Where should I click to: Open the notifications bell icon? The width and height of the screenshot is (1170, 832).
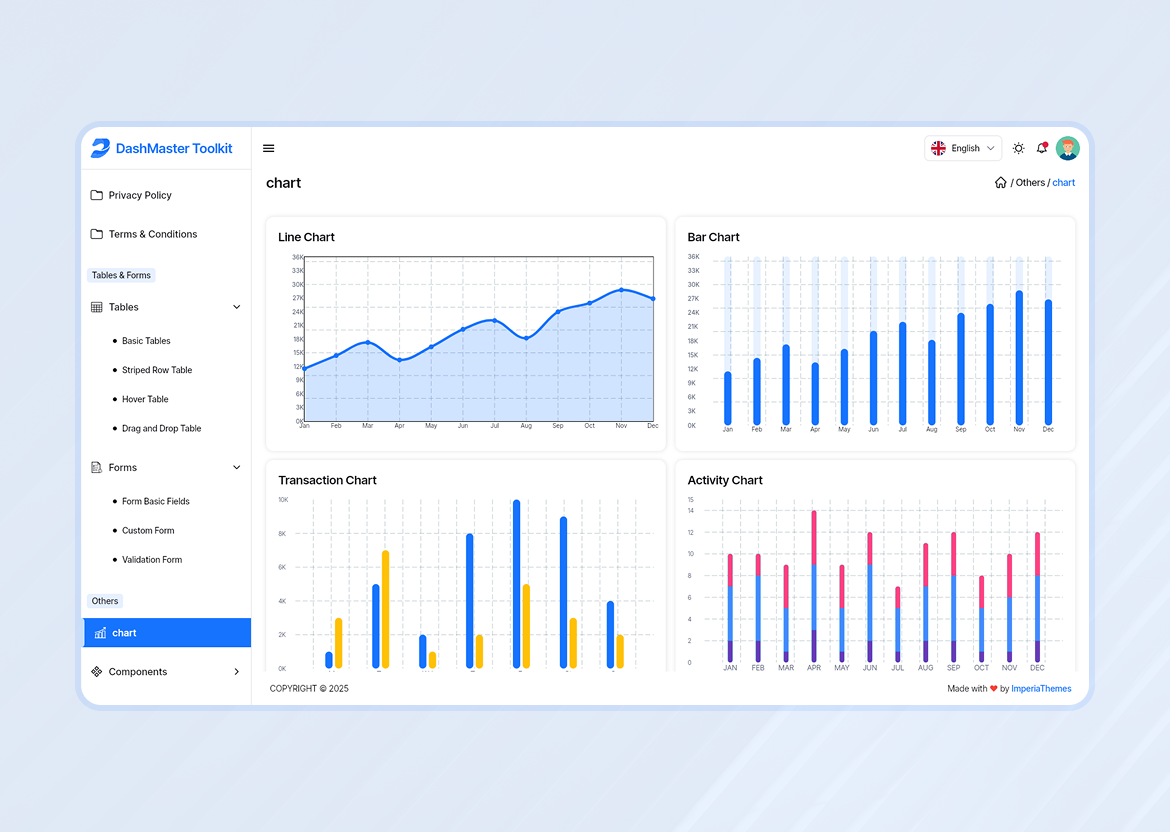tap(1042, 147)
